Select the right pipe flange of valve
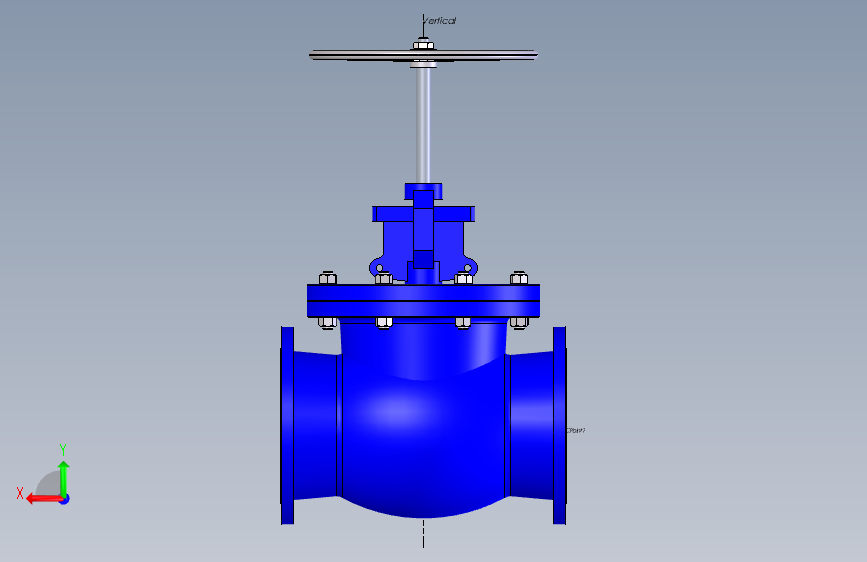Screen dimensions: 867x562 (x=560, y=425)
